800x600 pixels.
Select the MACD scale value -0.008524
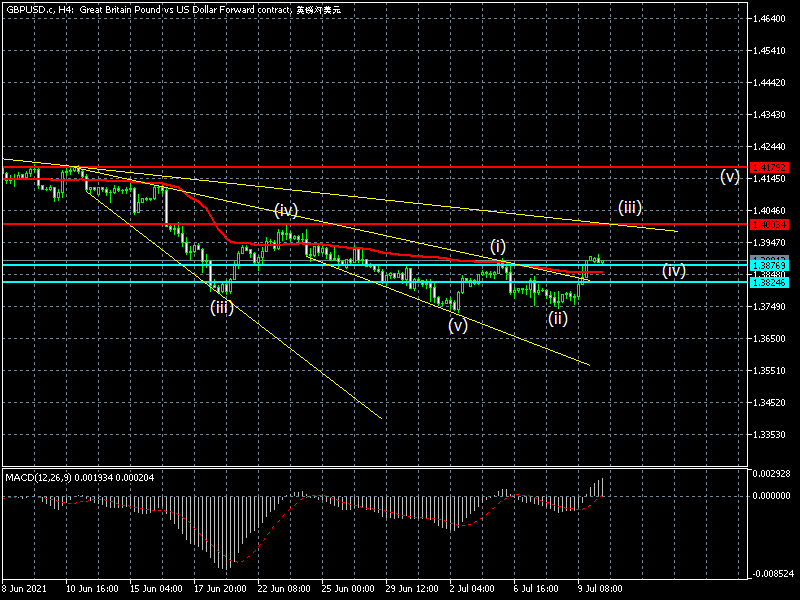(x=772, y=574)
